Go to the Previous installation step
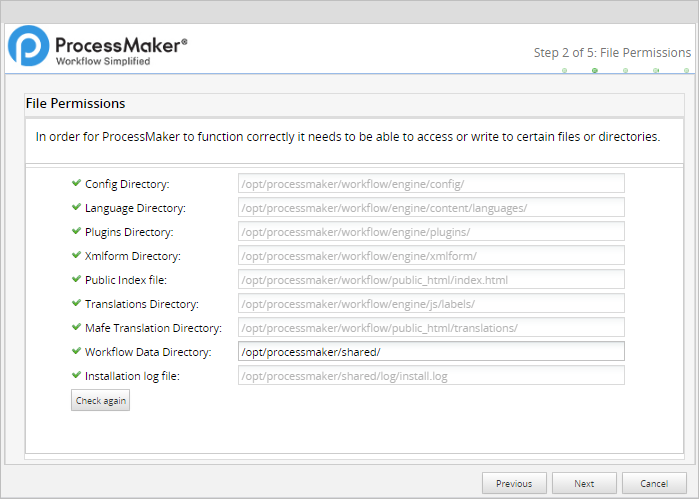The image size is (699, 499). coord(514,484)
